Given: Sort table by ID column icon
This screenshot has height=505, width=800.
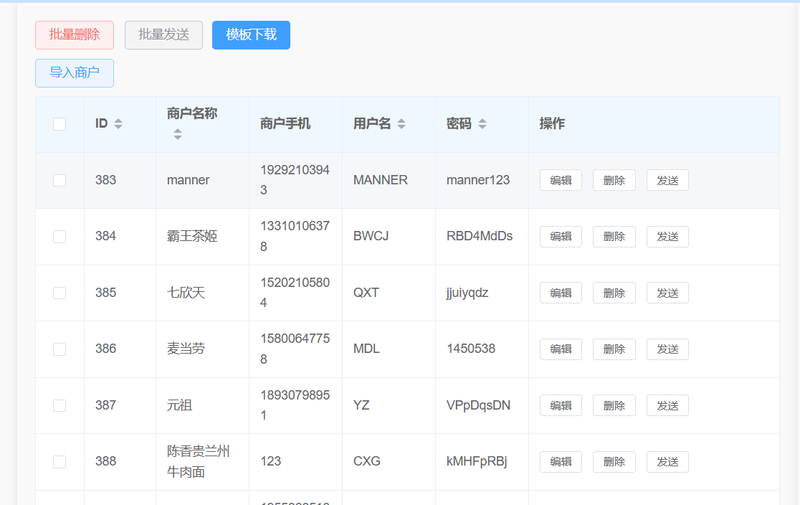Looking at the screenshot, I should [118, 124].
